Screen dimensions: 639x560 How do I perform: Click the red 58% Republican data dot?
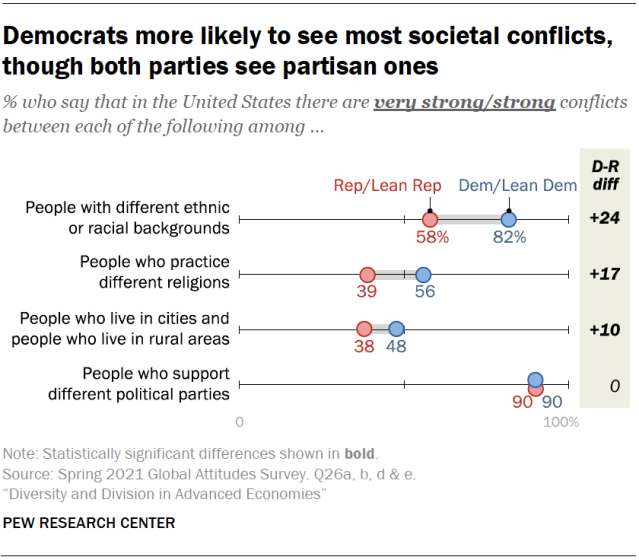(x=430, y=219)
